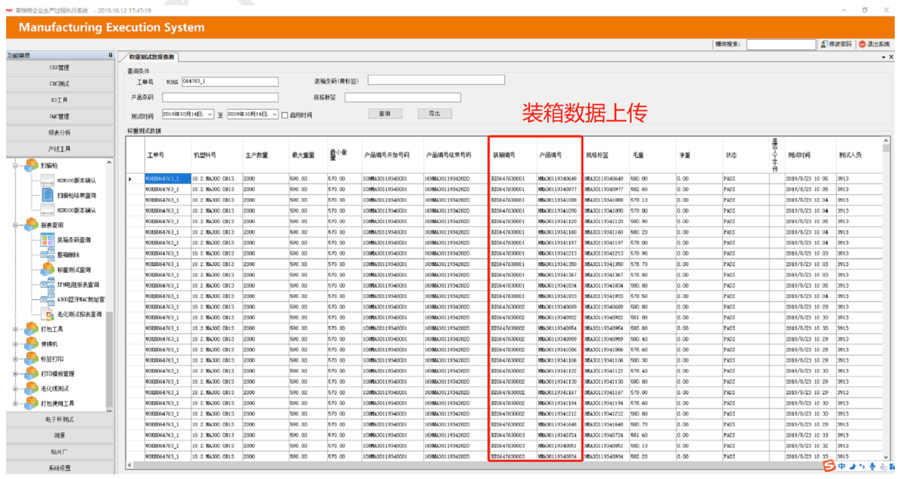Click the 导出 export button
Image resolution: width=900 pixels, height=479 pixels.
click(x=435, y=114)
